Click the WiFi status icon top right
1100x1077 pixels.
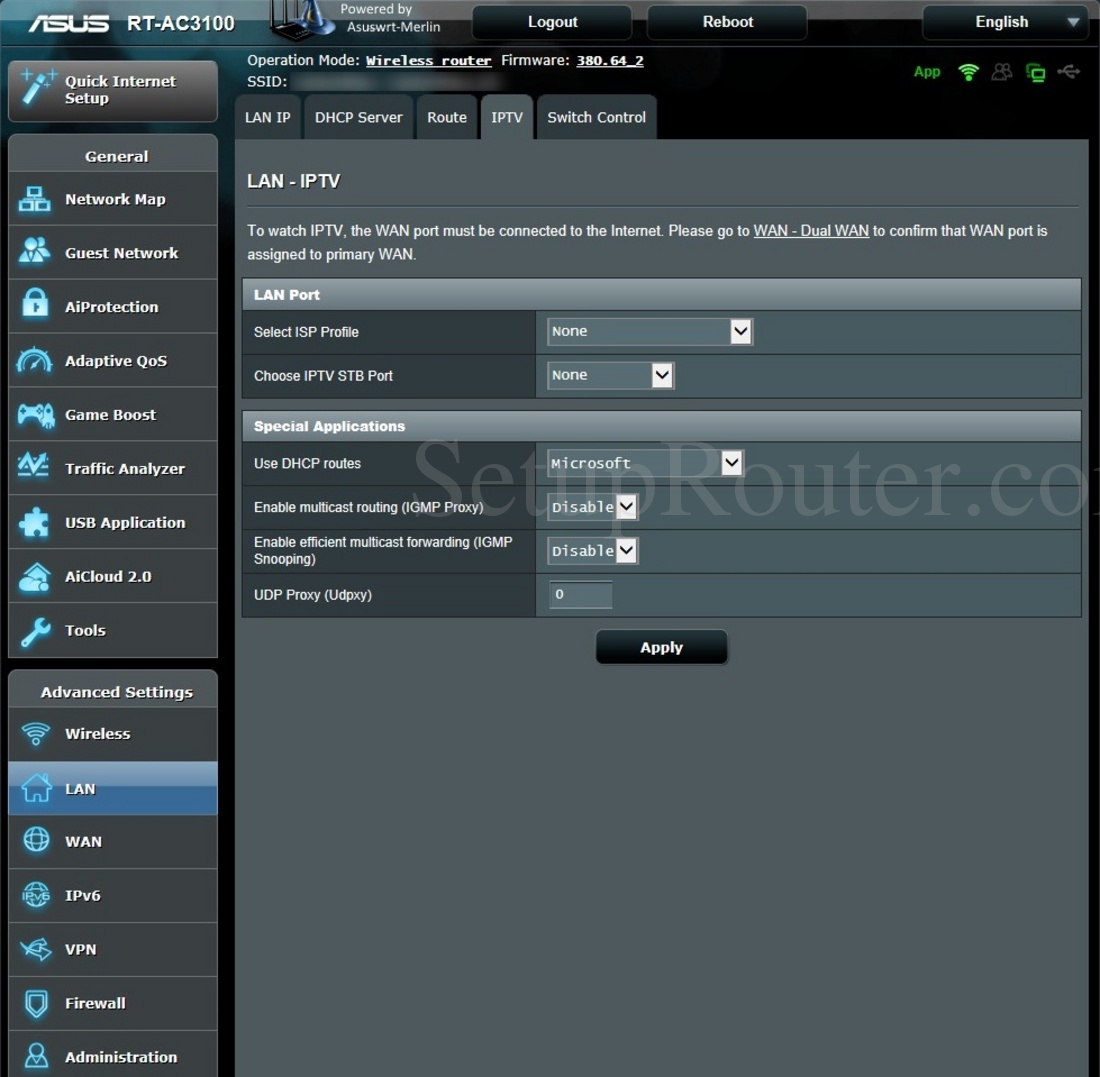click(x=968, y=71)
